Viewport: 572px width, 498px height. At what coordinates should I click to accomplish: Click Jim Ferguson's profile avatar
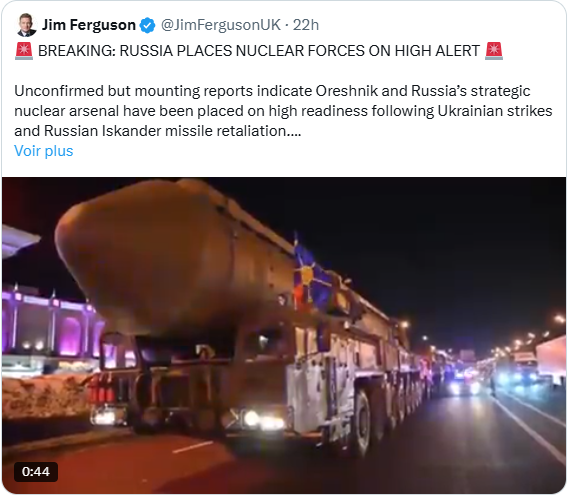26,25
